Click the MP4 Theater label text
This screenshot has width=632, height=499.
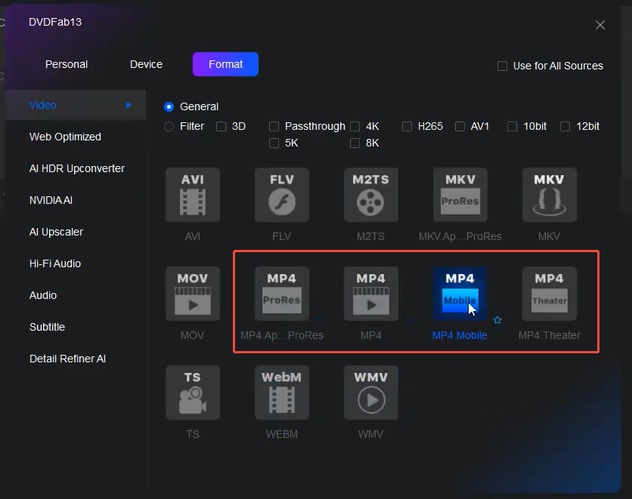tap(549, 335)
